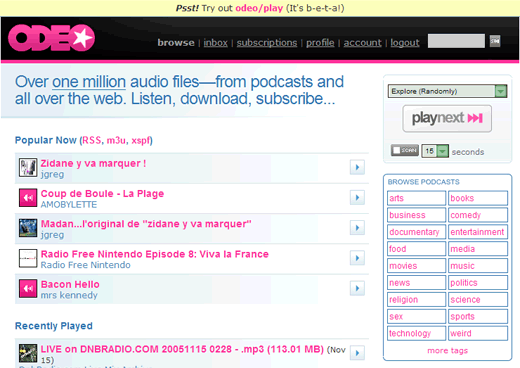Open inbox in navigation
This screenshot has height=368, width=520.
coord(216,43)
